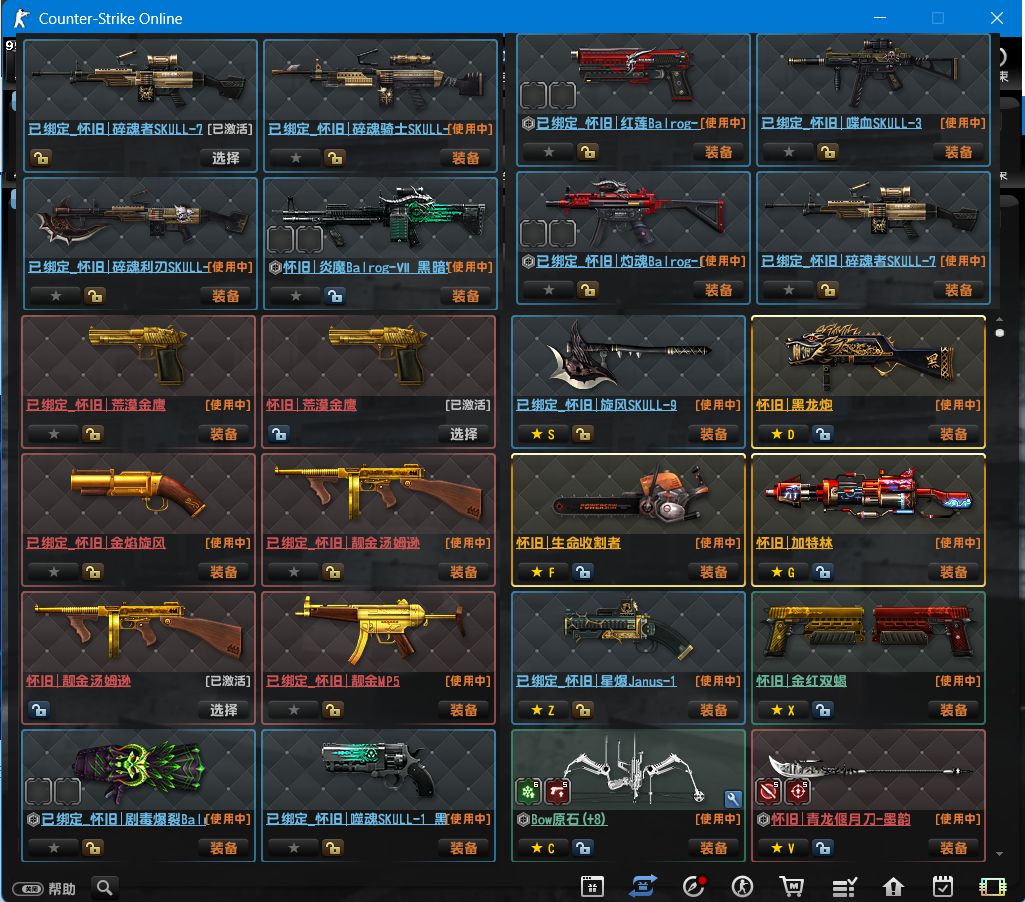Click the scrollbar up arrow

coord(999,320)
